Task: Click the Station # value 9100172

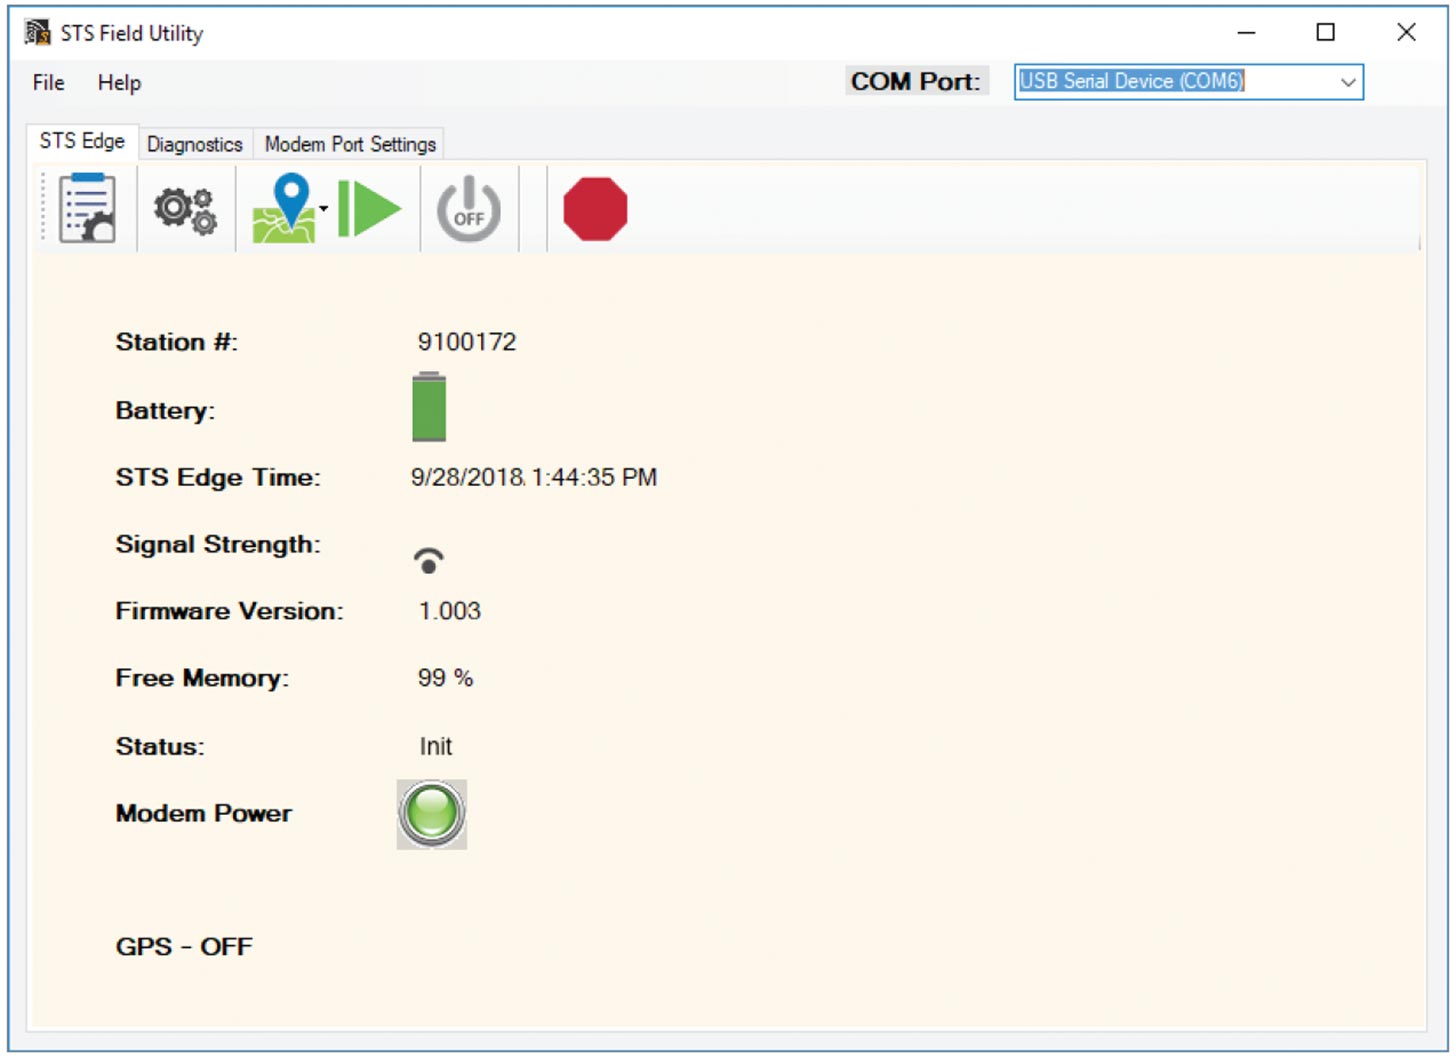Action: click(466, 341)
